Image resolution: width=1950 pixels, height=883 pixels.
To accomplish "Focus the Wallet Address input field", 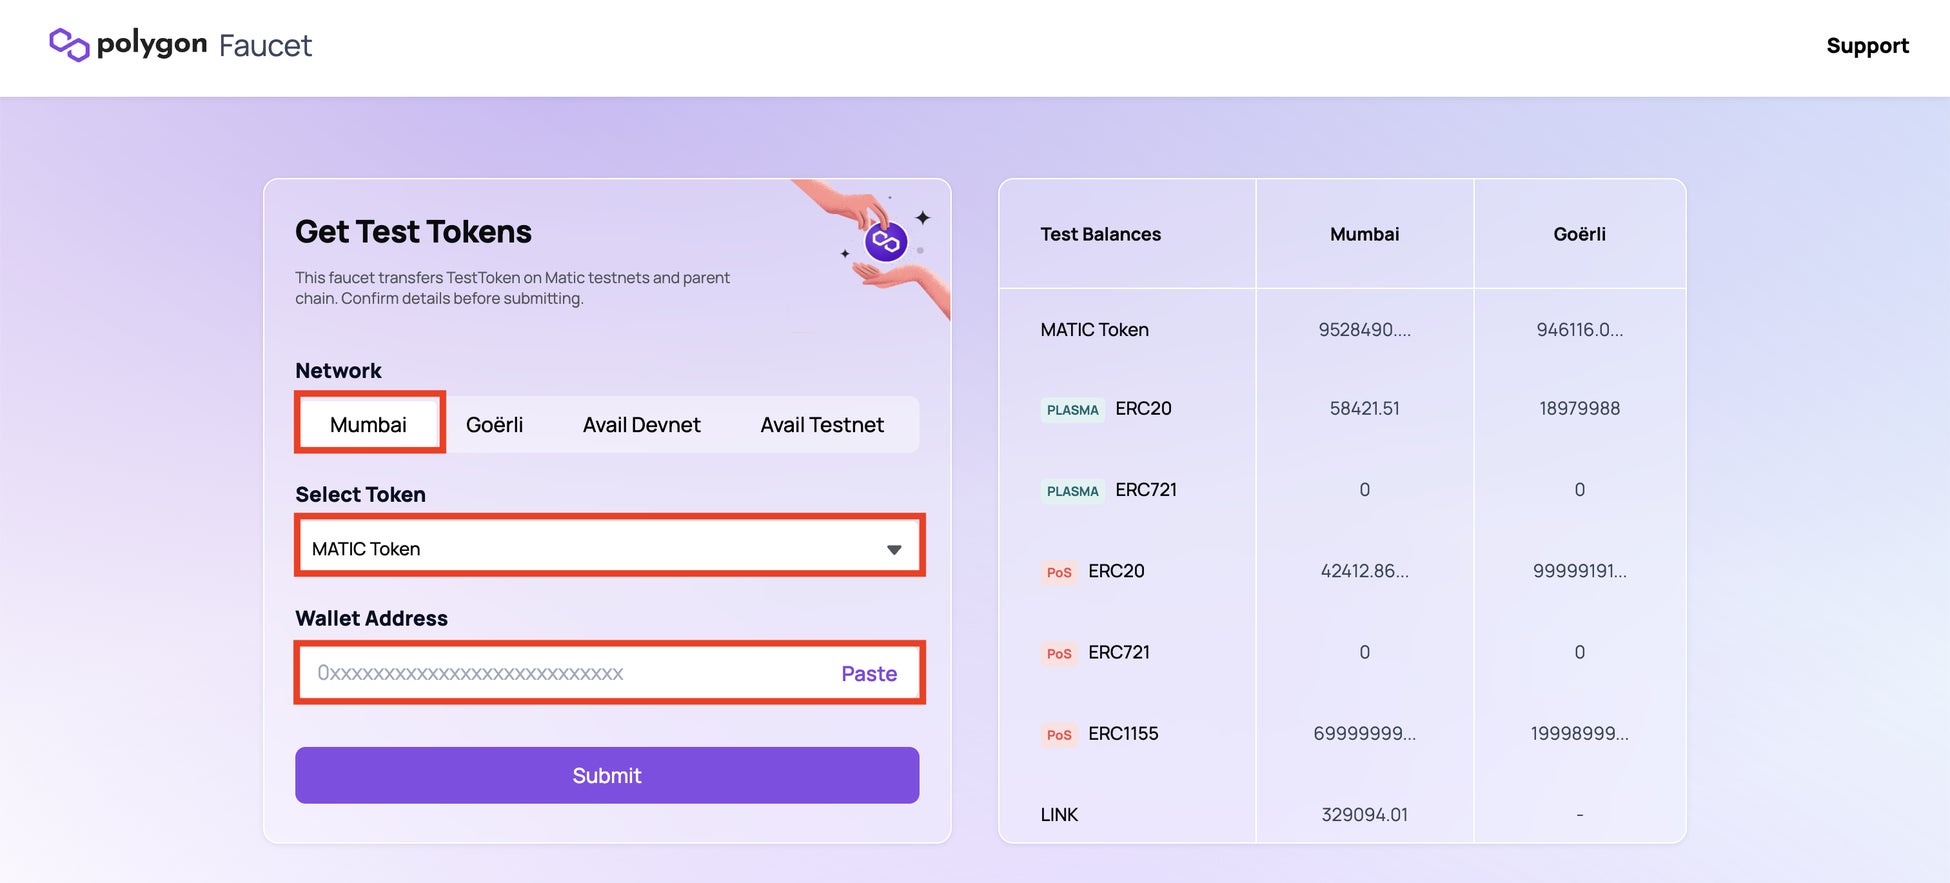I will 560,673.
